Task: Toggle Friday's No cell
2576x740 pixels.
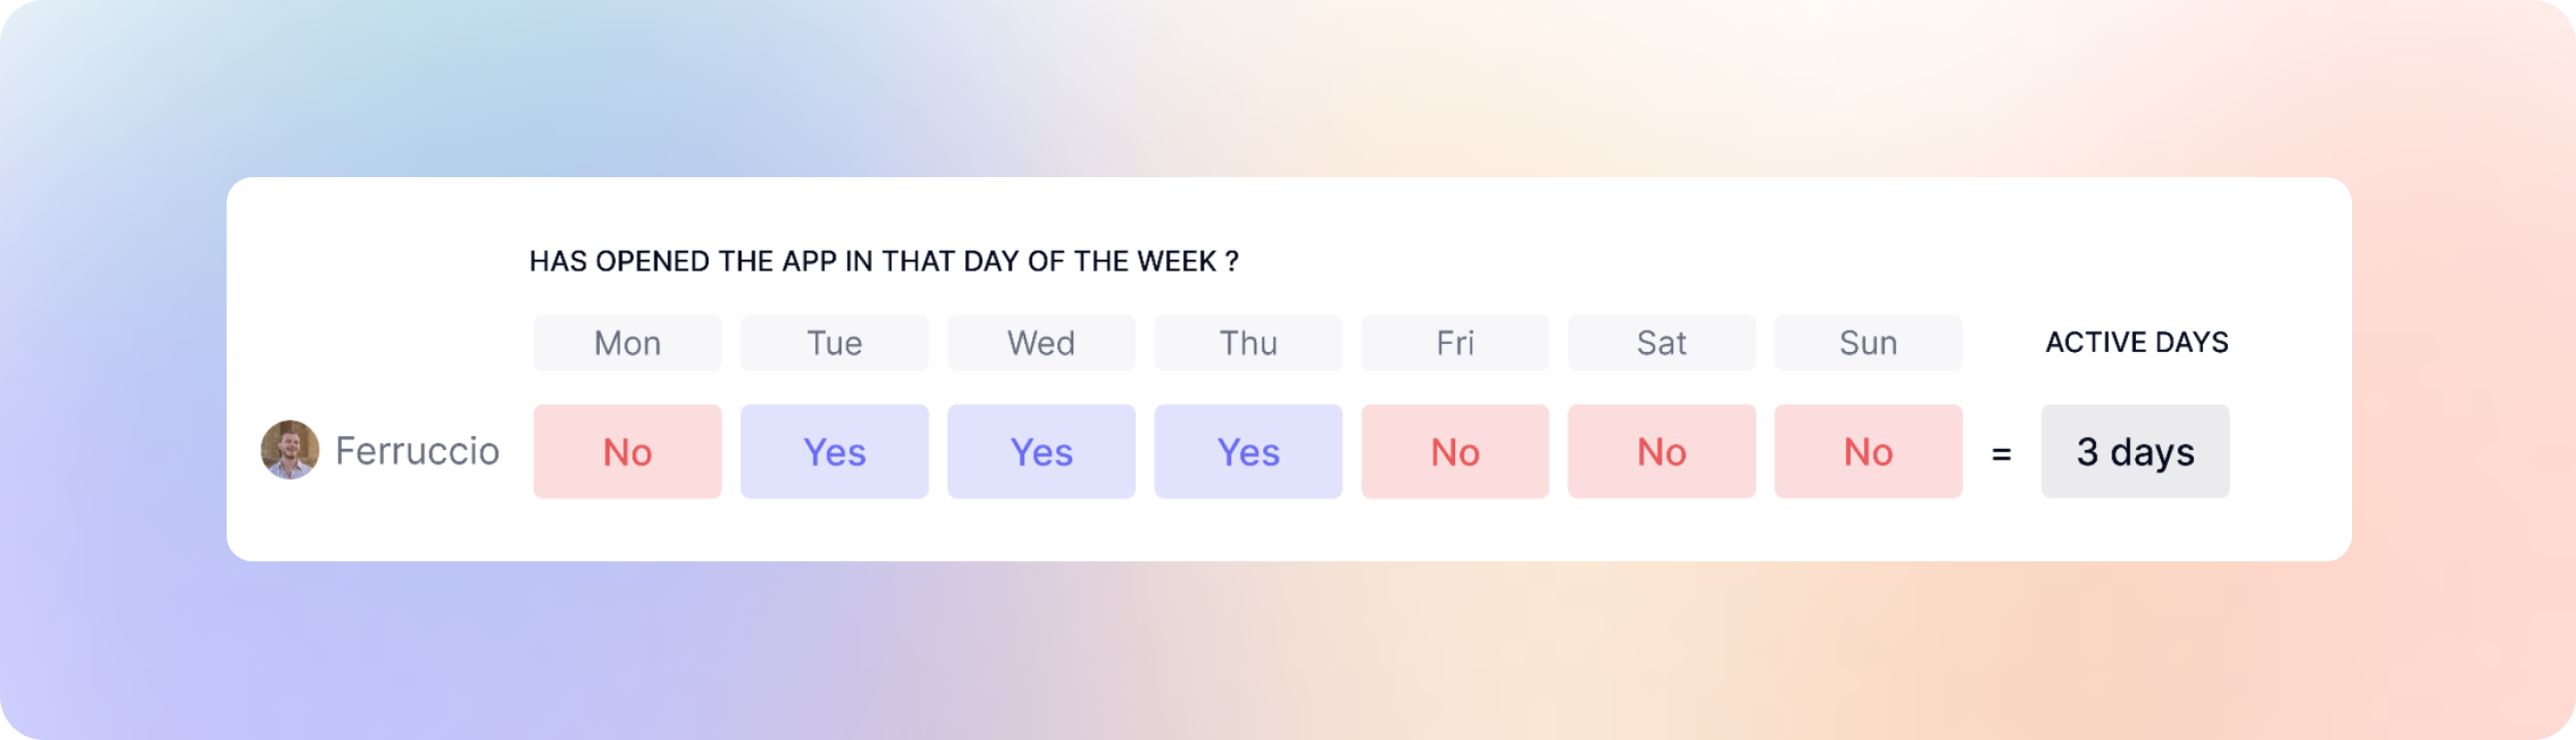Action: (x=1455, y=451)
